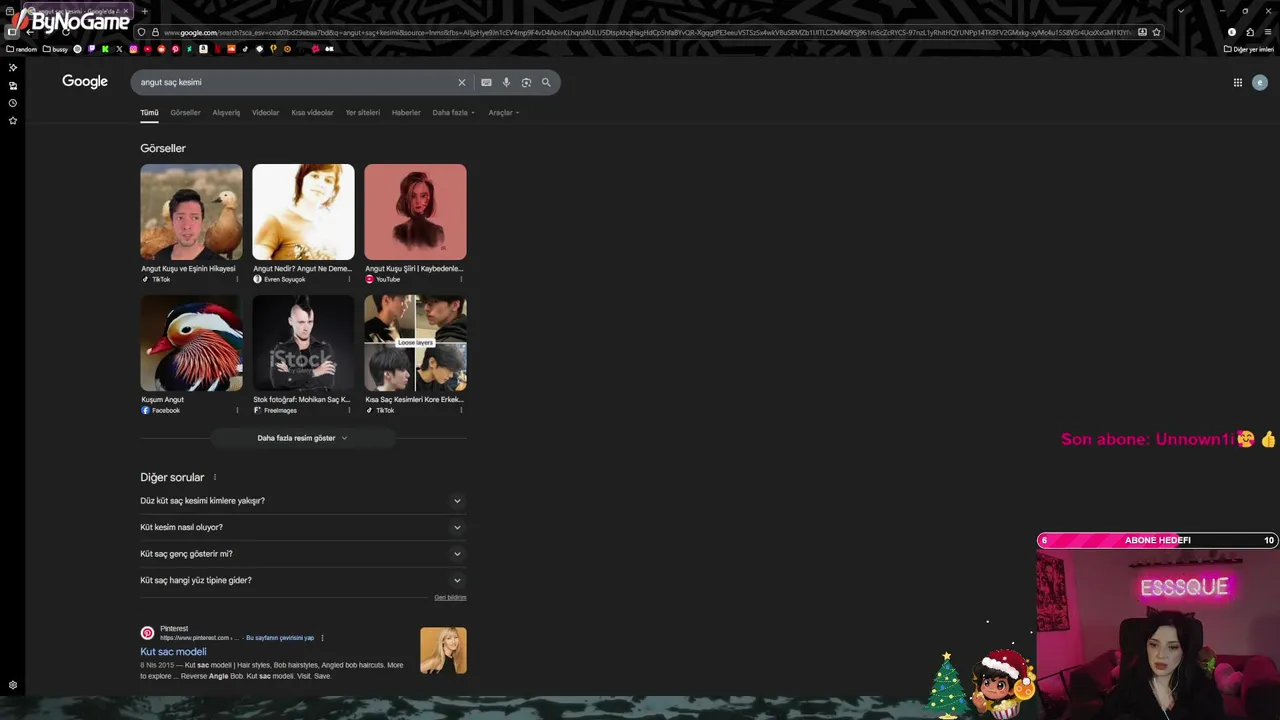Expand Küt saç hangi yüz tipine gider
1280x720 pixels.
(303, 580)
